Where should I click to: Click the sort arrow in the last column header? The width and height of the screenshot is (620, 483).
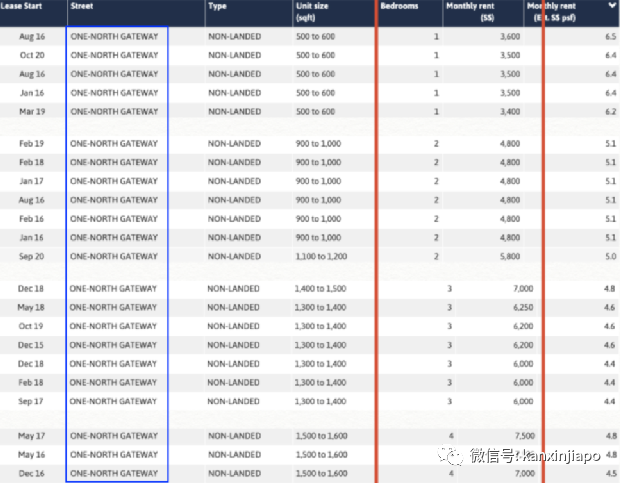pyautogui.click(x=611, y=6)
